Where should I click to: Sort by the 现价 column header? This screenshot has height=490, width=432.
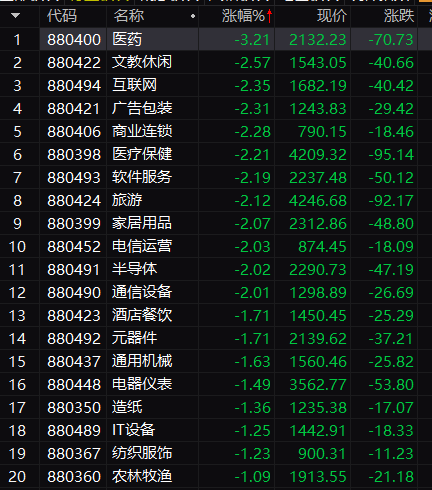332,16
